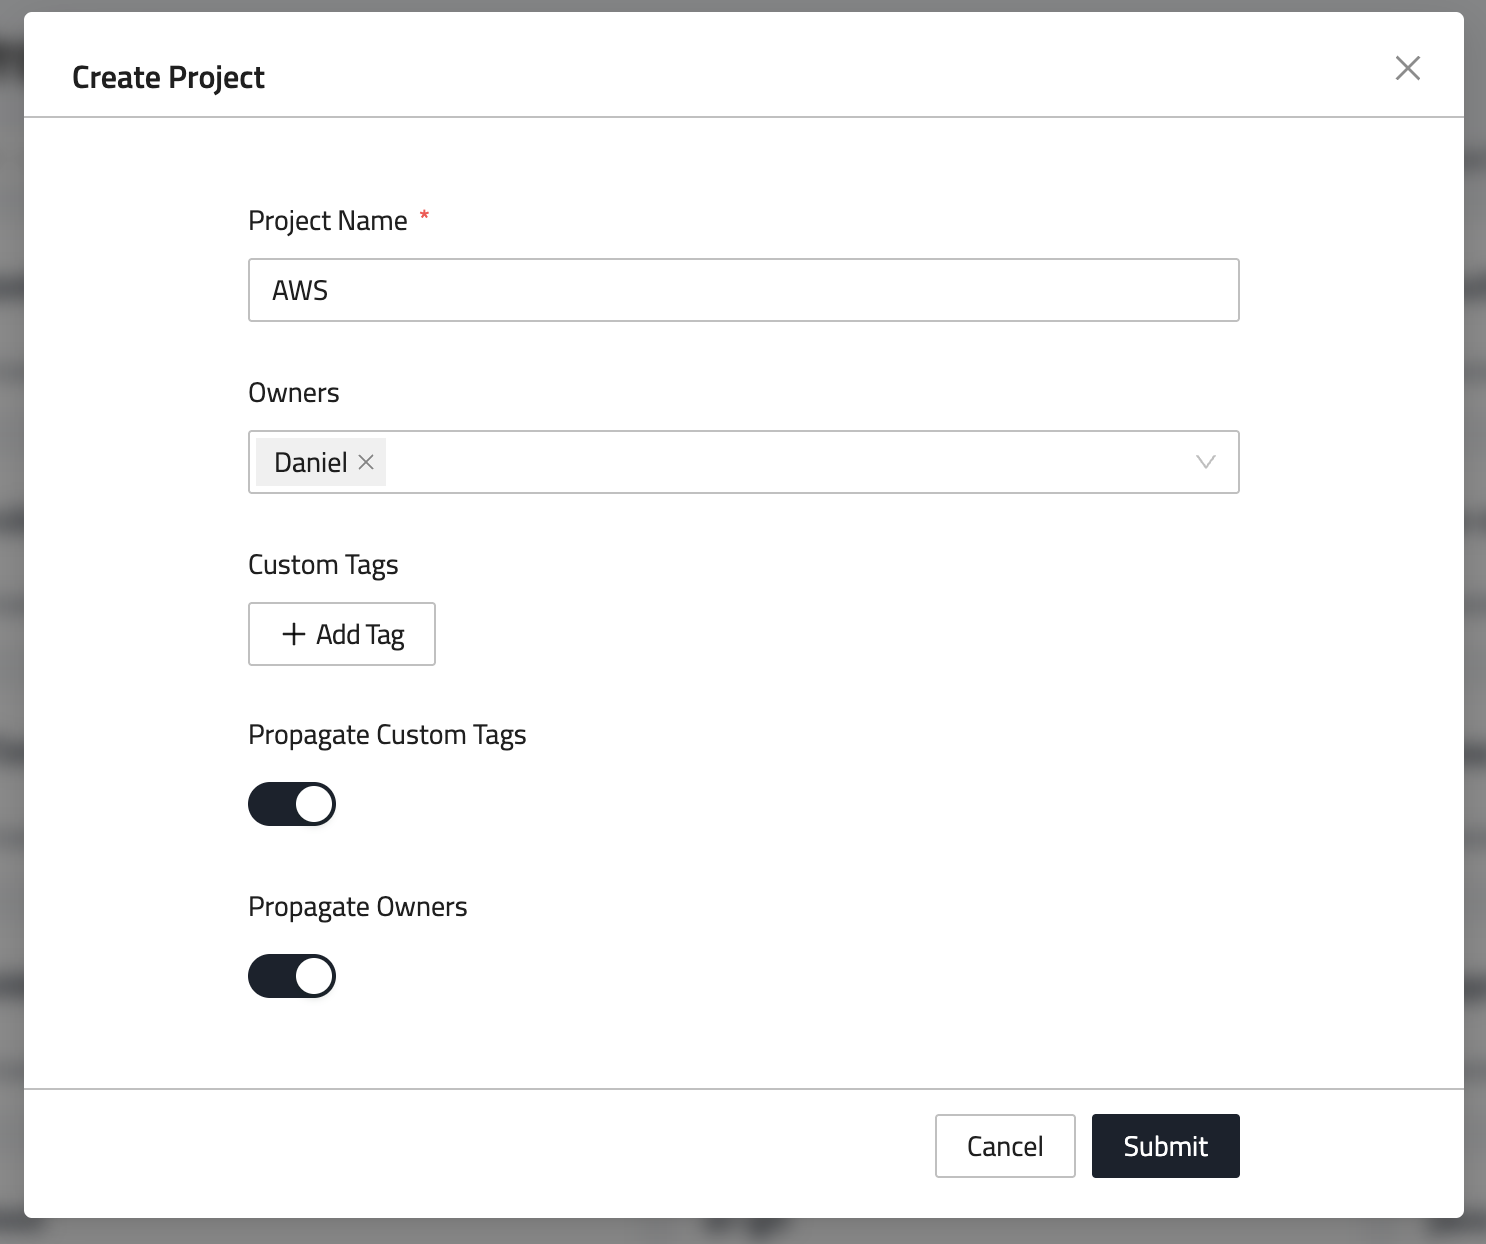Submit the new AWS project
The image size is (1486, 1244).
(x=1165, y=1146)
